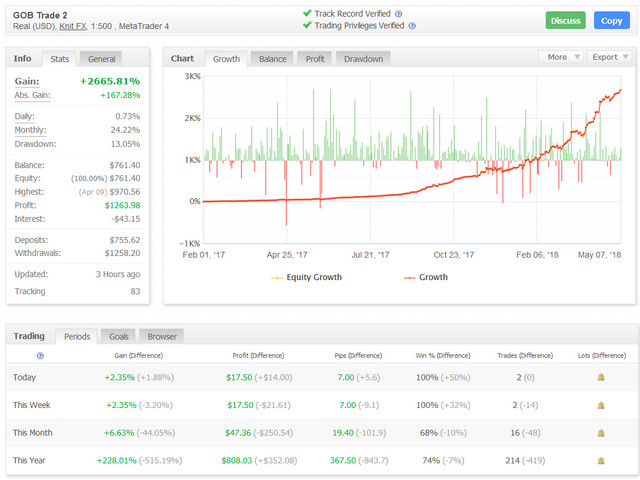Open the More dropdown in chart panel

point(561,57)
